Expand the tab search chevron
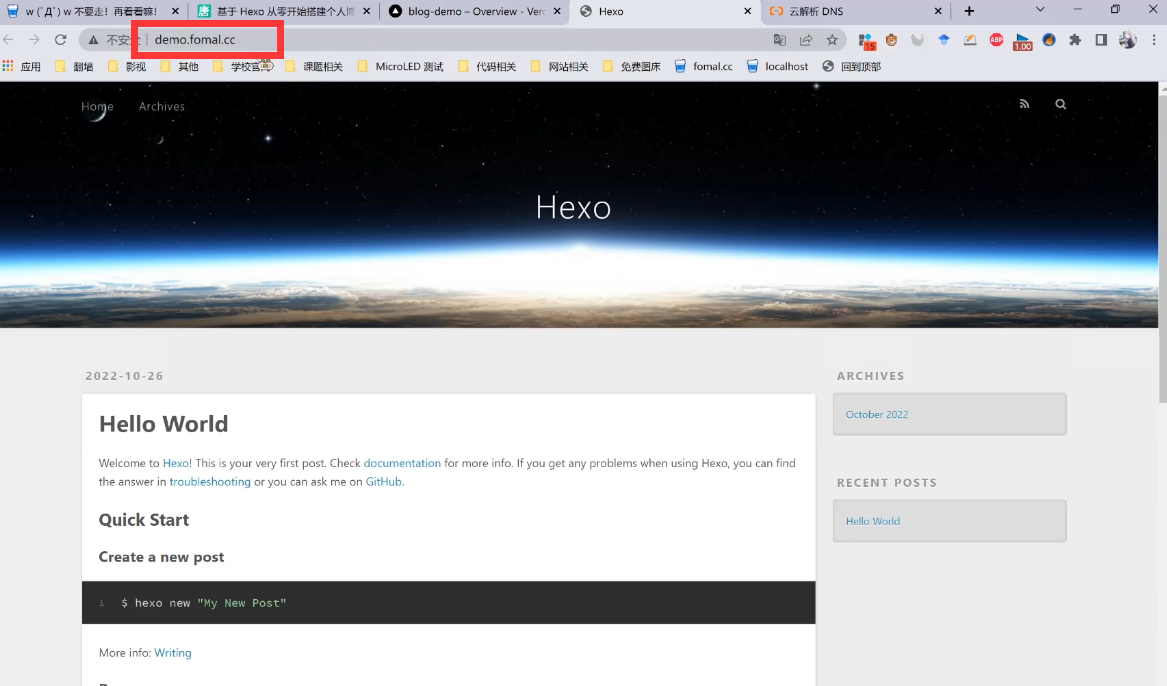Viewport: 1167px width, 686px height. (1040, 10)
